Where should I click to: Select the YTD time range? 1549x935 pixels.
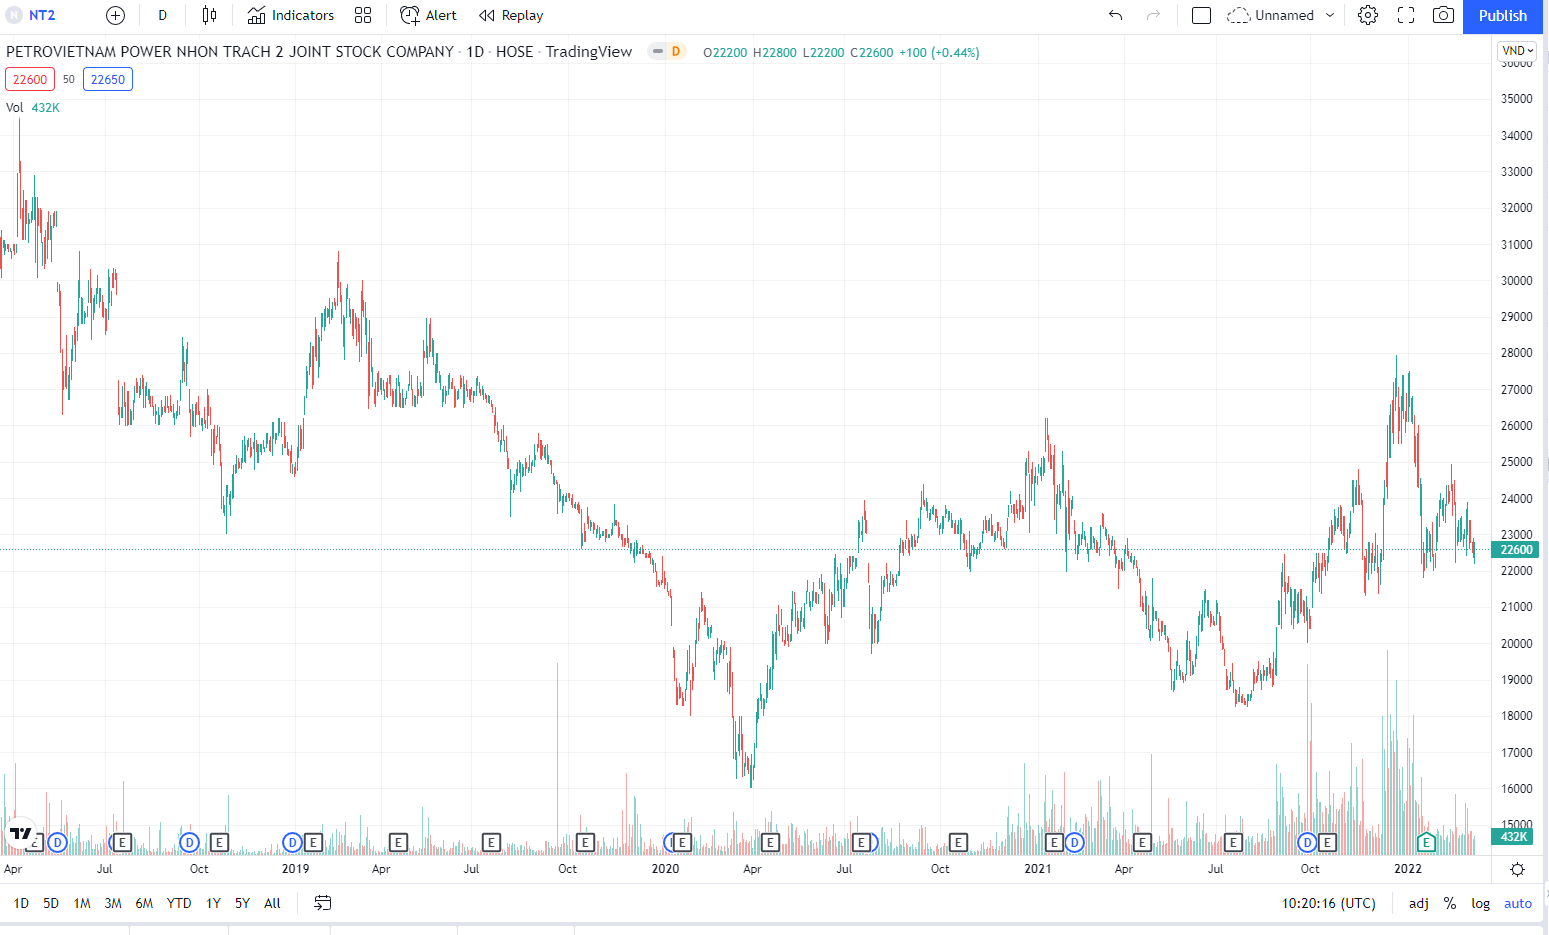point(179,903)
